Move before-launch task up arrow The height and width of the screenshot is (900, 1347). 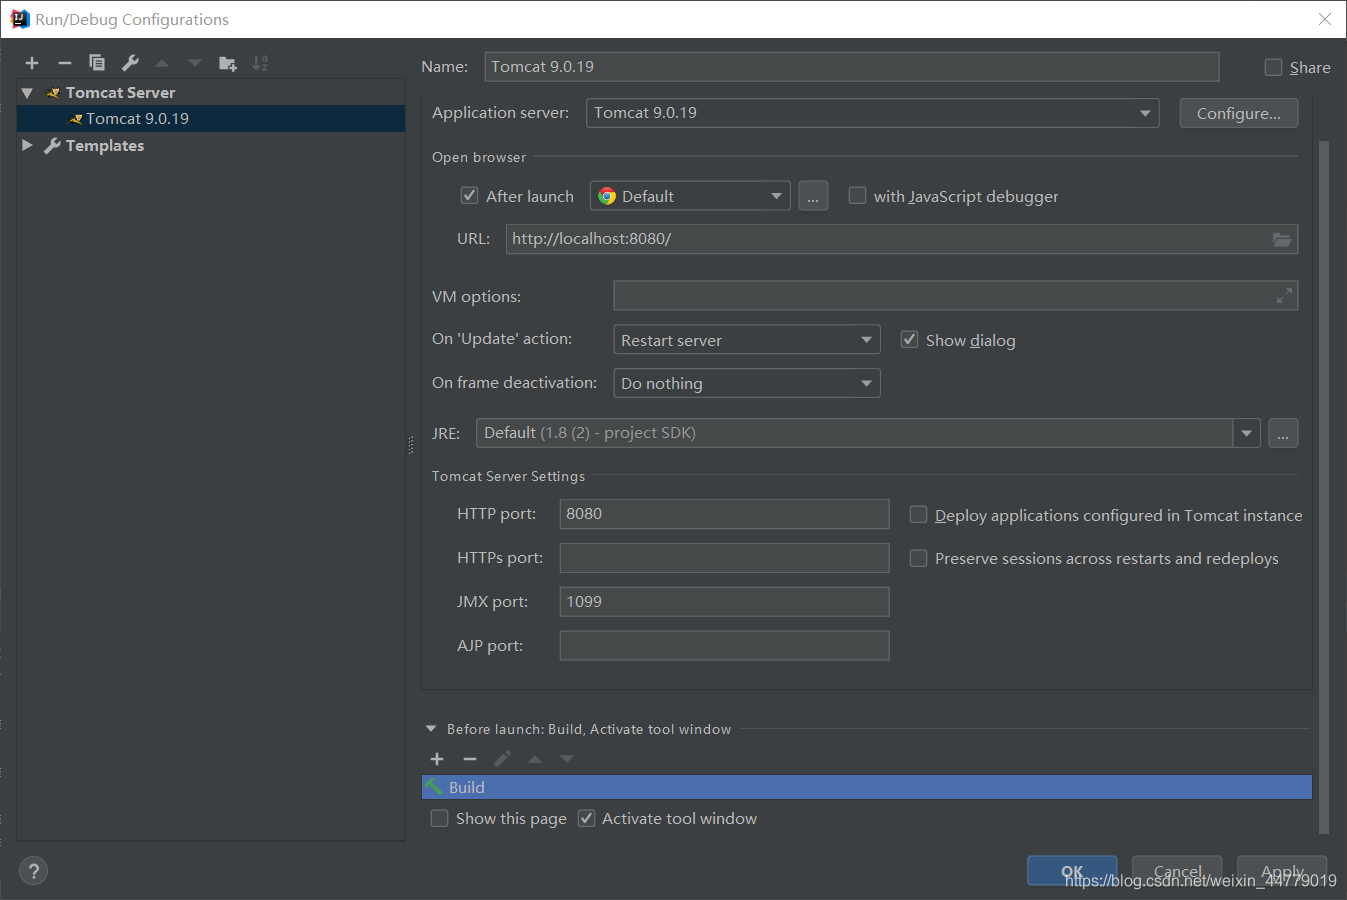535,759
